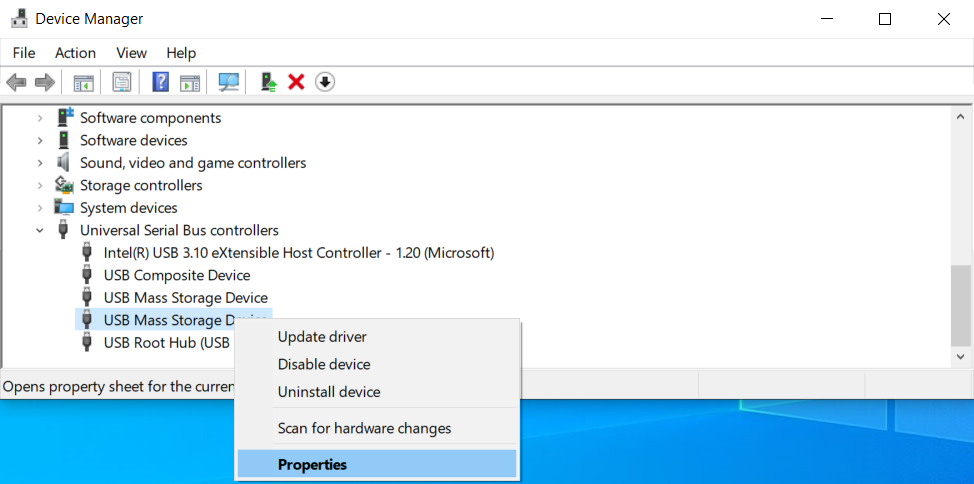Viewport: 974px width, 484px height.
Task: Toggle the console tree pane icon
Action: pyautogui.click(x=83, y=82)
